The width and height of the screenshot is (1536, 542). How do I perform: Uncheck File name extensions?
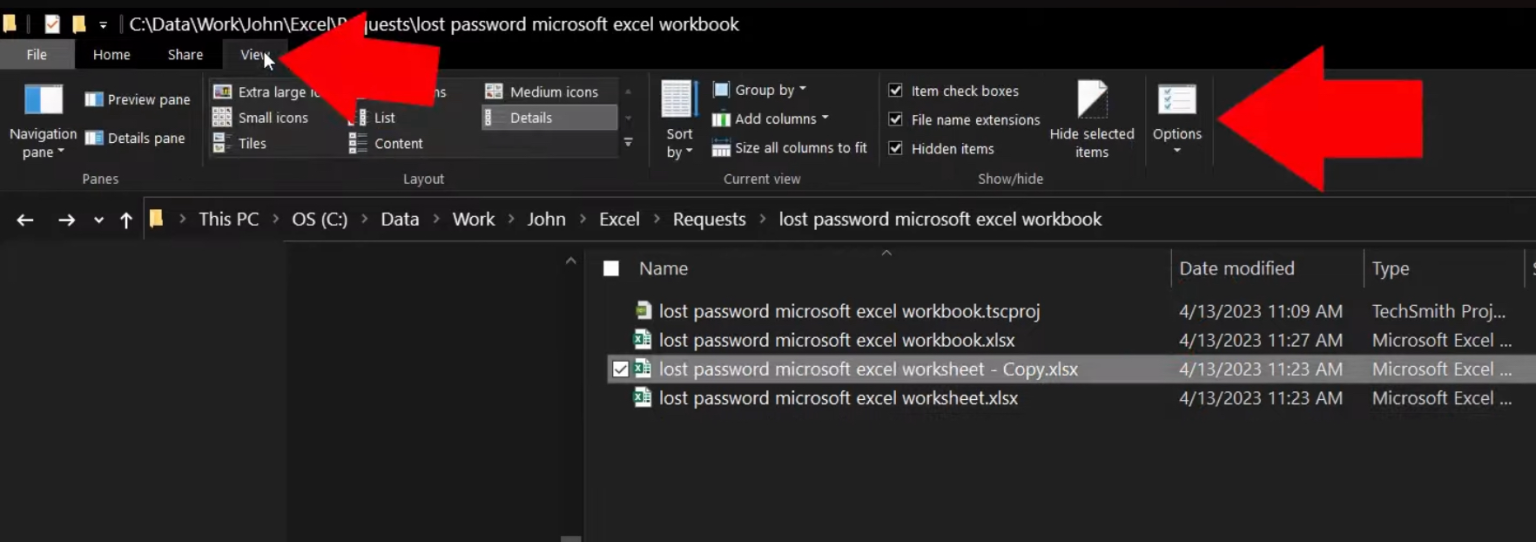tap(896, 120)
